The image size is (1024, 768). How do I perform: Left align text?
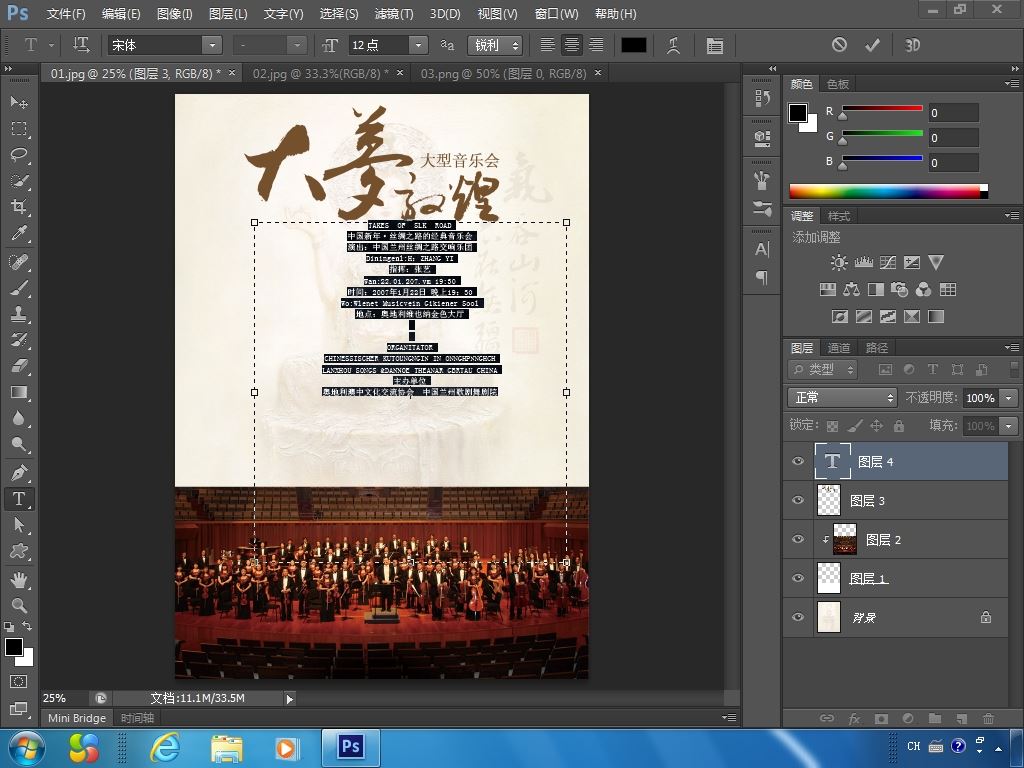point(547,44)
